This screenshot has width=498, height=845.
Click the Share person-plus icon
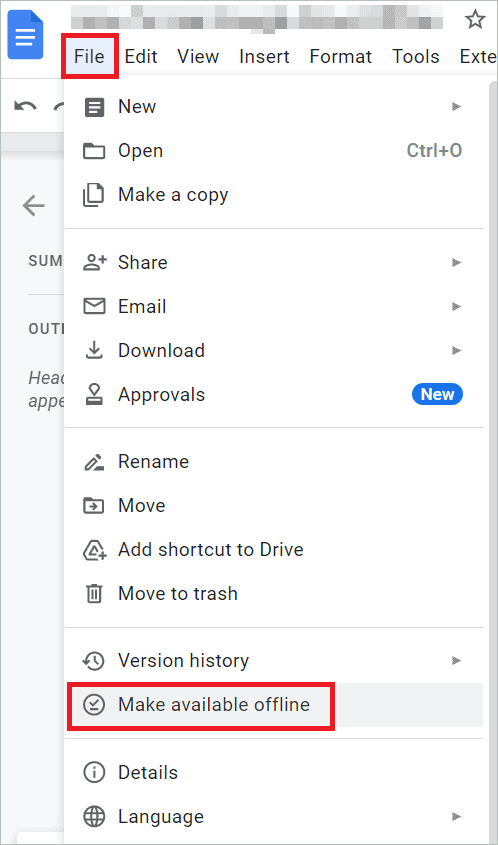click(94, 262)
